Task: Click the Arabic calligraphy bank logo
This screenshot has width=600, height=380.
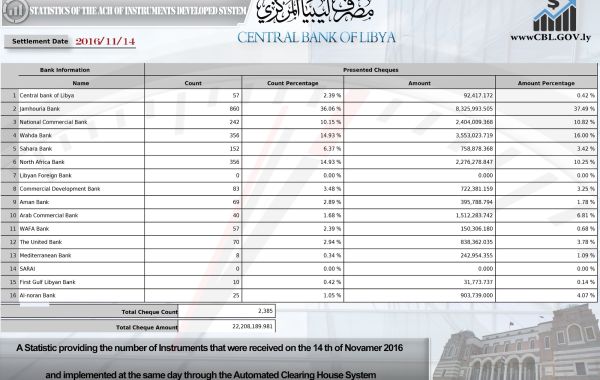Action: 315,11
